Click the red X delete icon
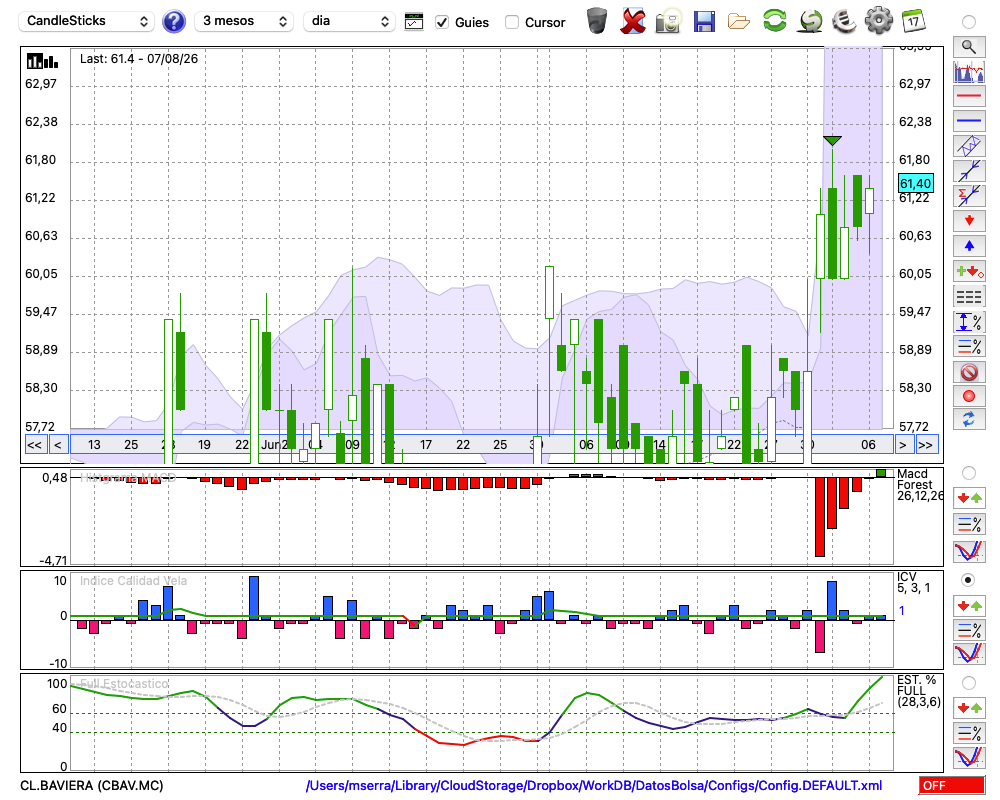1000x800 pixels. (x=633, y=21)
